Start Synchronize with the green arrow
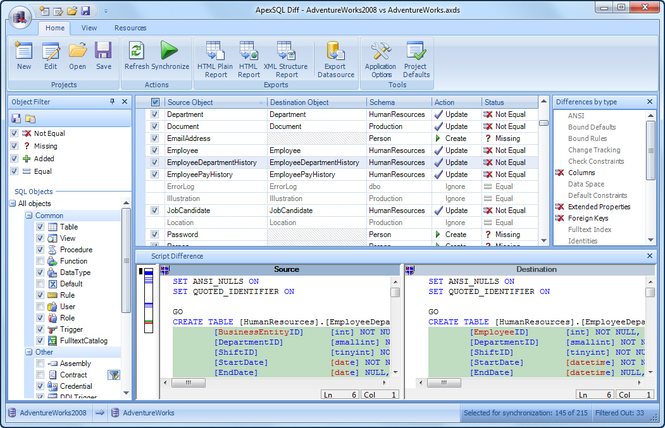Screen dimensions: 665x428 tap(170, 55)
